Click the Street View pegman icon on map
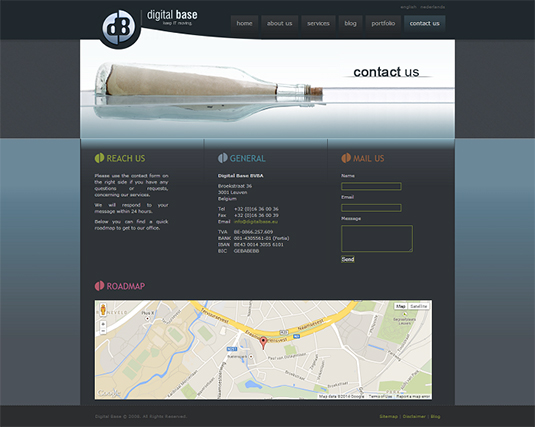The width and height of the screenshot is (535, 427). 103,310
